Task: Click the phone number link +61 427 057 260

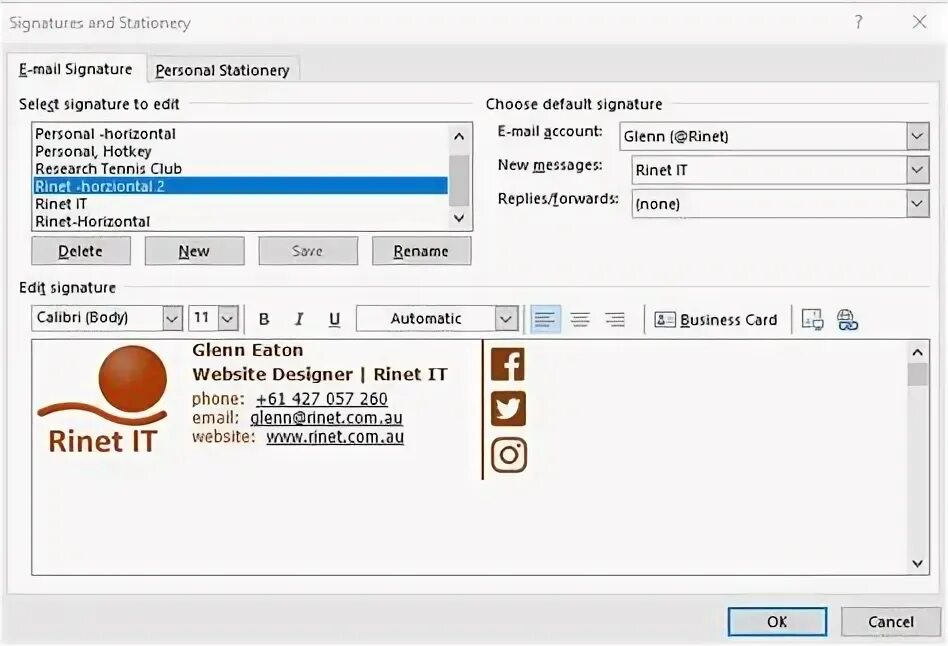Action: click(x=322, y=399)
